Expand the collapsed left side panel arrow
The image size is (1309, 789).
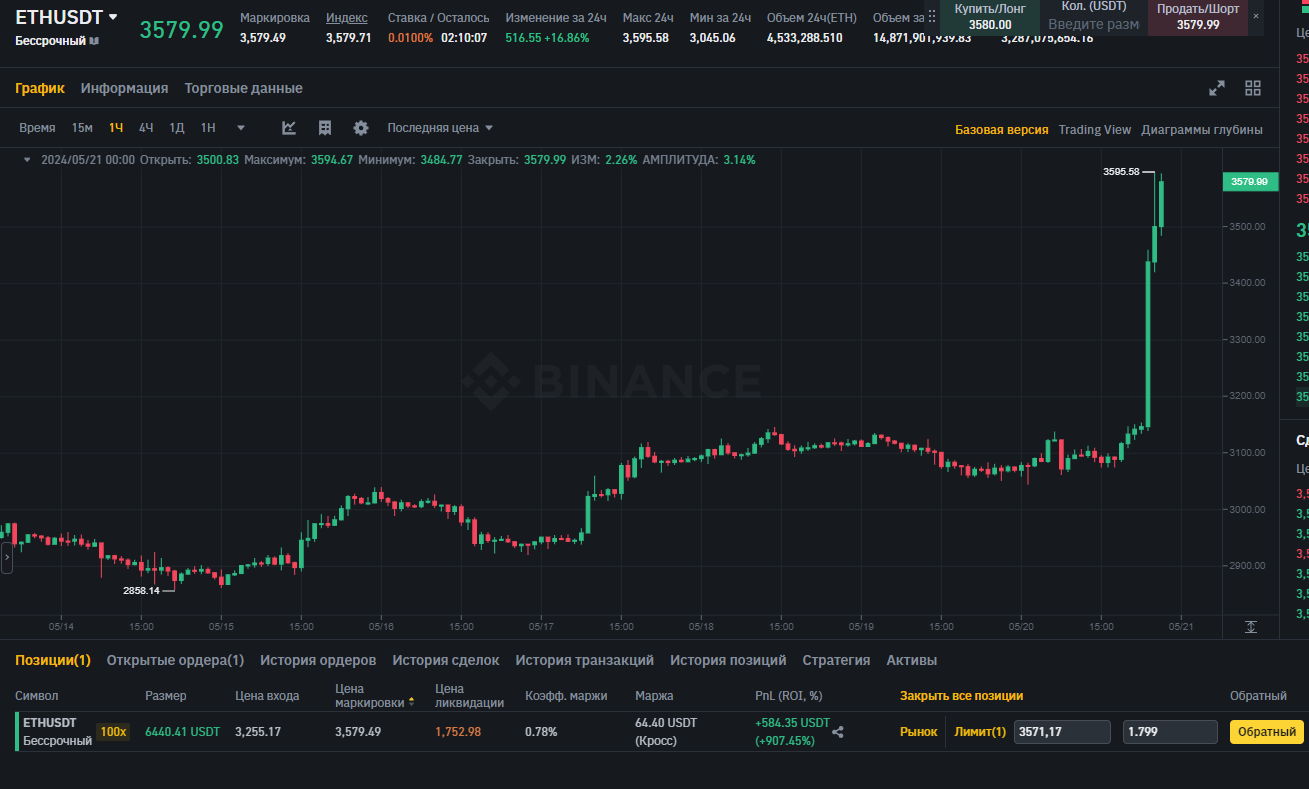pyautogui.click(x=7, y=556)
